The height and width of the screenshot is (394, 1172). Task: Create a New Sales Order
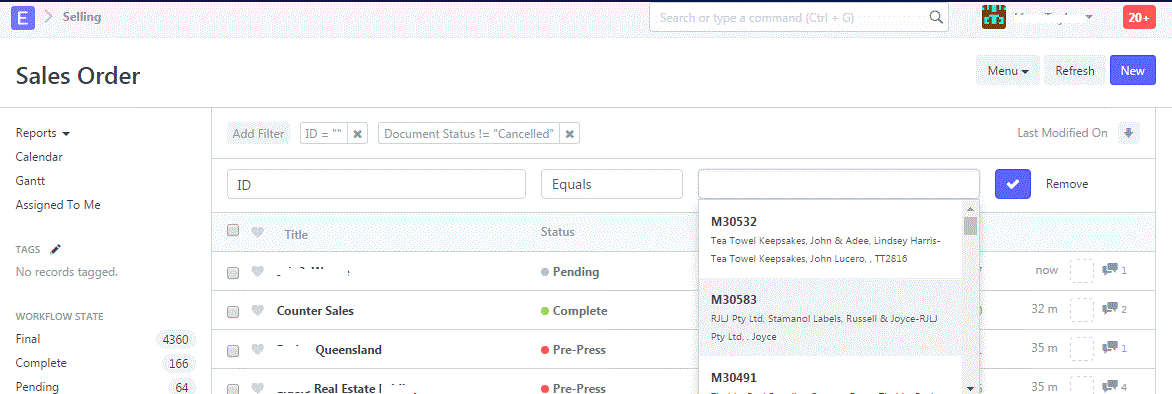(x=1132, y=71)
